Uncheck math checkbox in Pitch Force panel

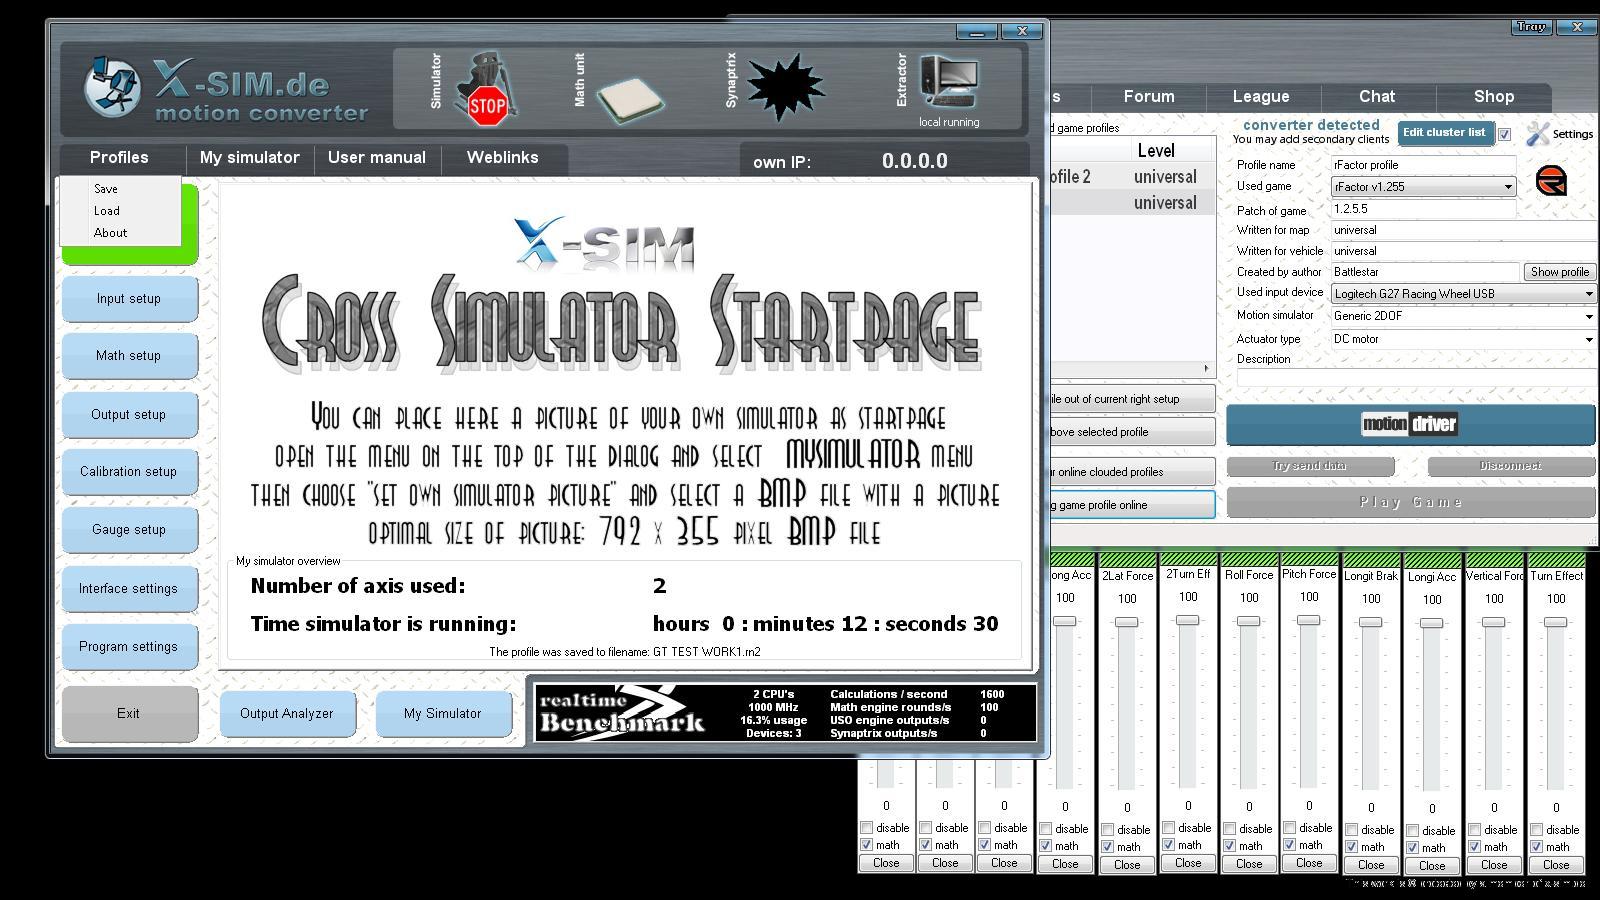coord(1290,845)
